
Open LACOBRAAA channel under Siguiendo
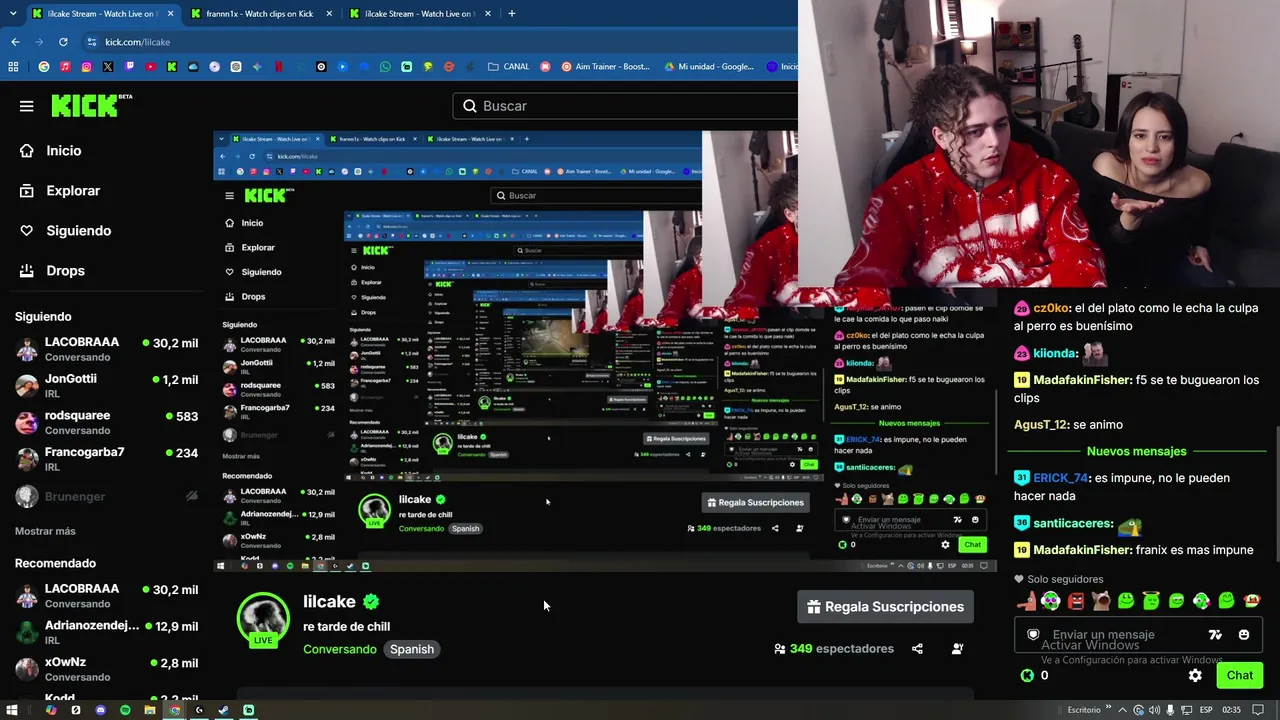[x=106, y=348]
